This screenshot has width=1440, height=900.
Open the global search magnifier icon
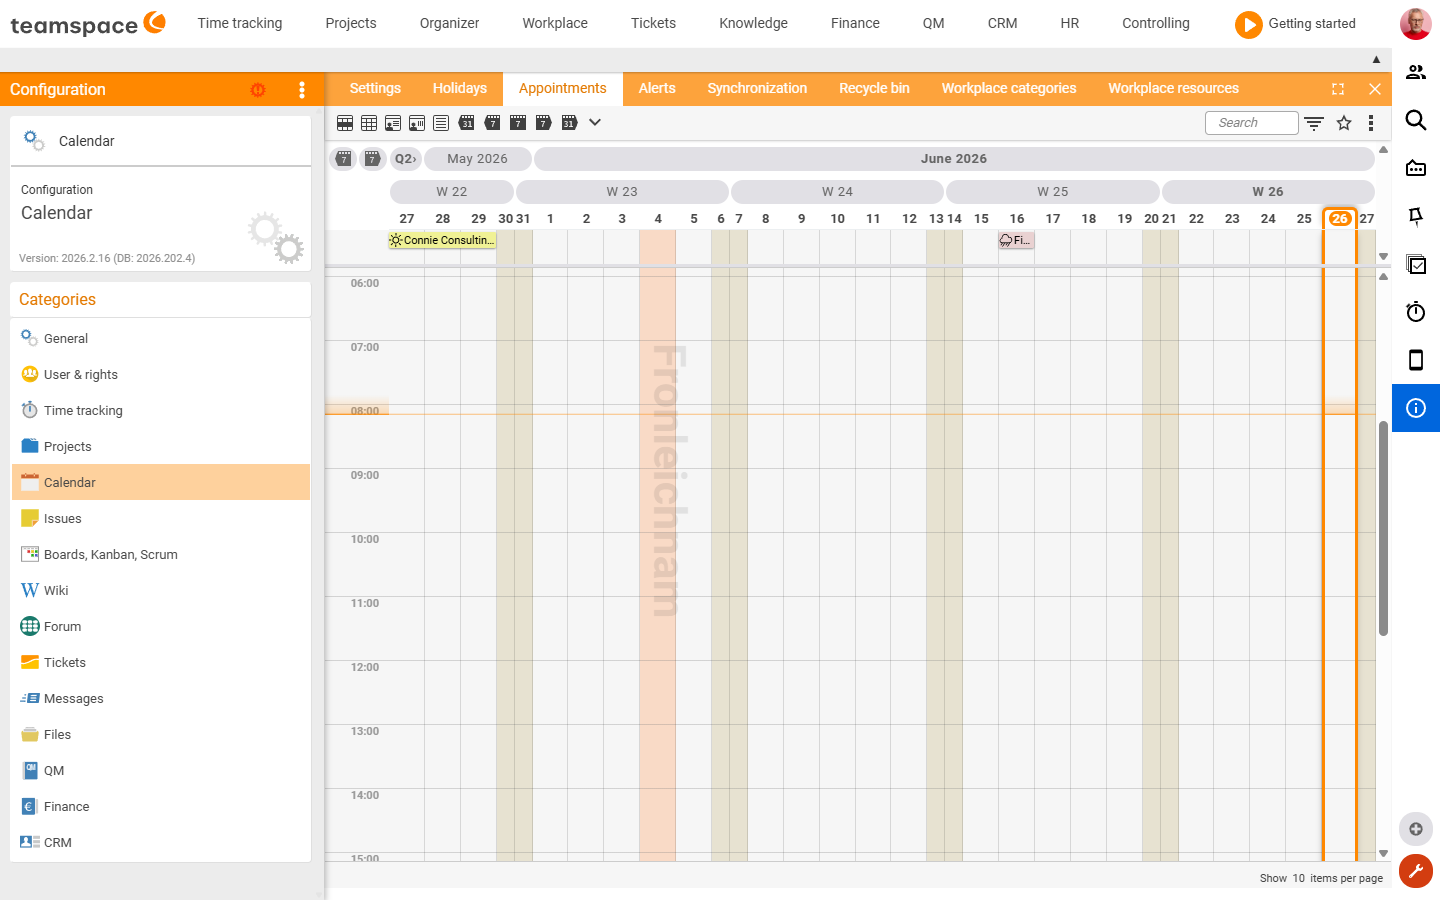pyautogui.click(x=1416, y=120)
